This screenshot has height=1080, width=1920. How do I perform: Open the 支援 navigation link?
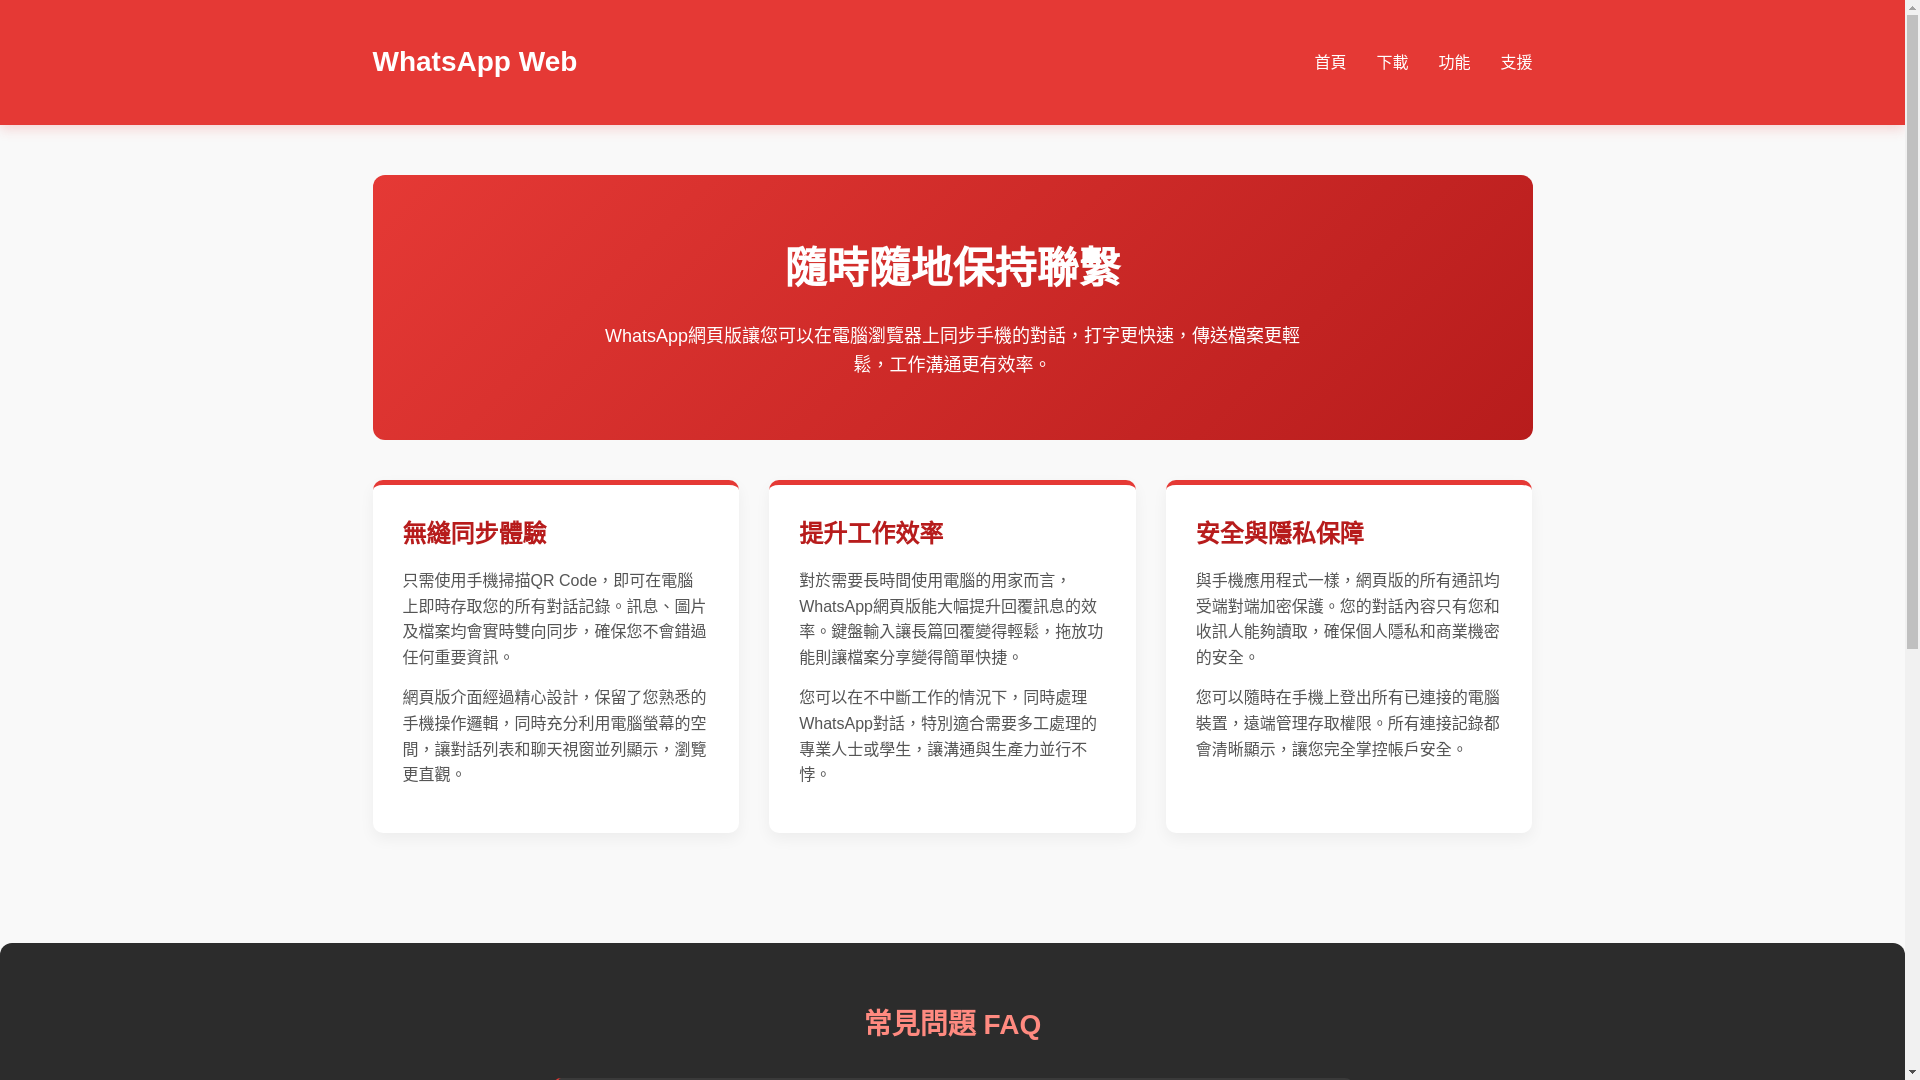pyautogui.click(x=1516, y=62)
